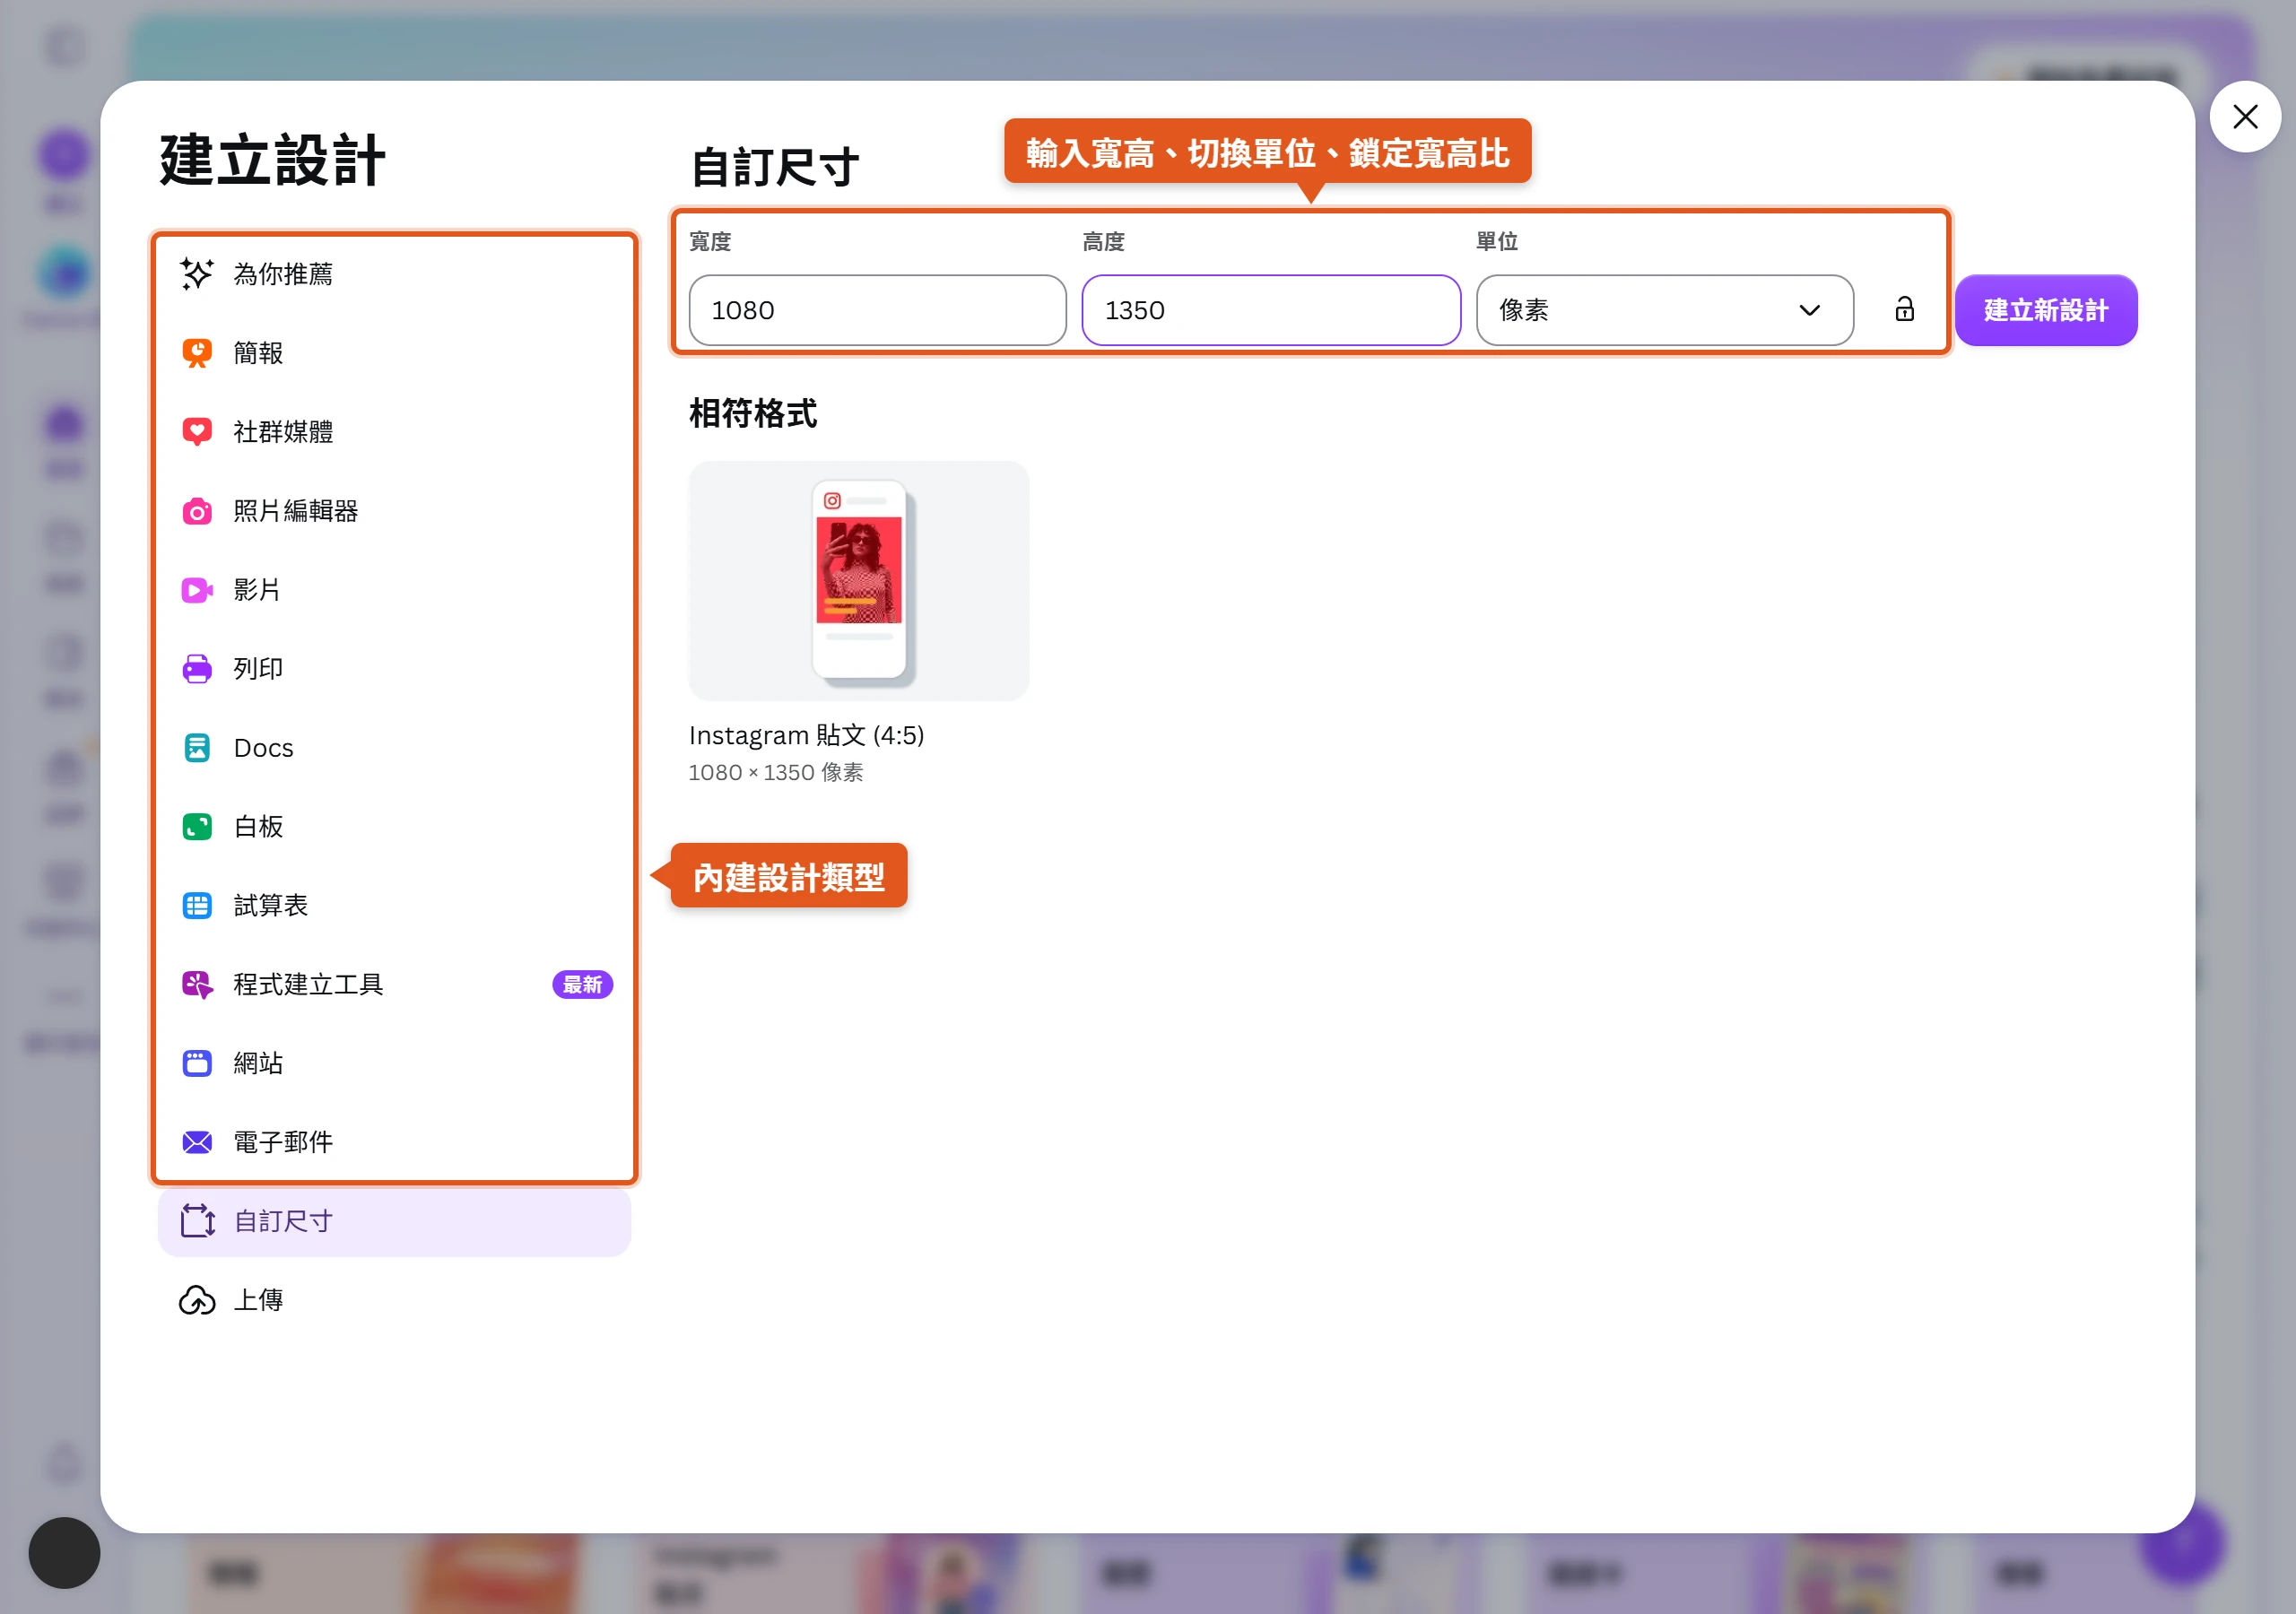Click the 影片 video icon
Viewport: 2296px width, 1614px height.
[x=197, y=590]
